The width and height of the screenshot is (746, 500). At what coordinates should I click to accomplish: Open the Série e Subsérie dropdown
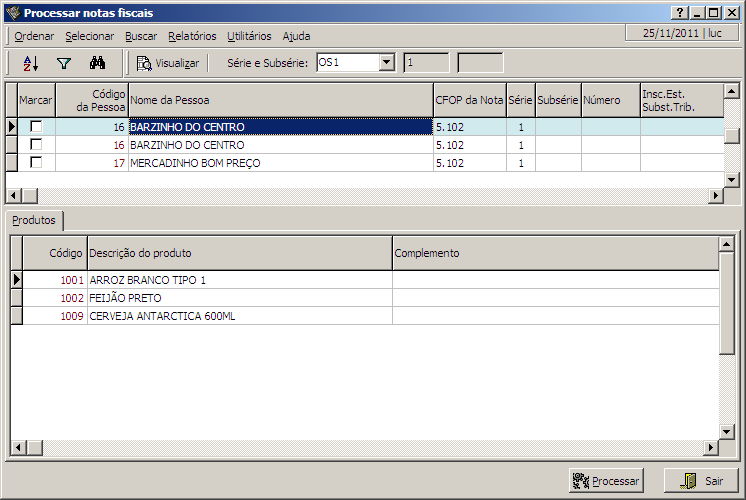387,63
